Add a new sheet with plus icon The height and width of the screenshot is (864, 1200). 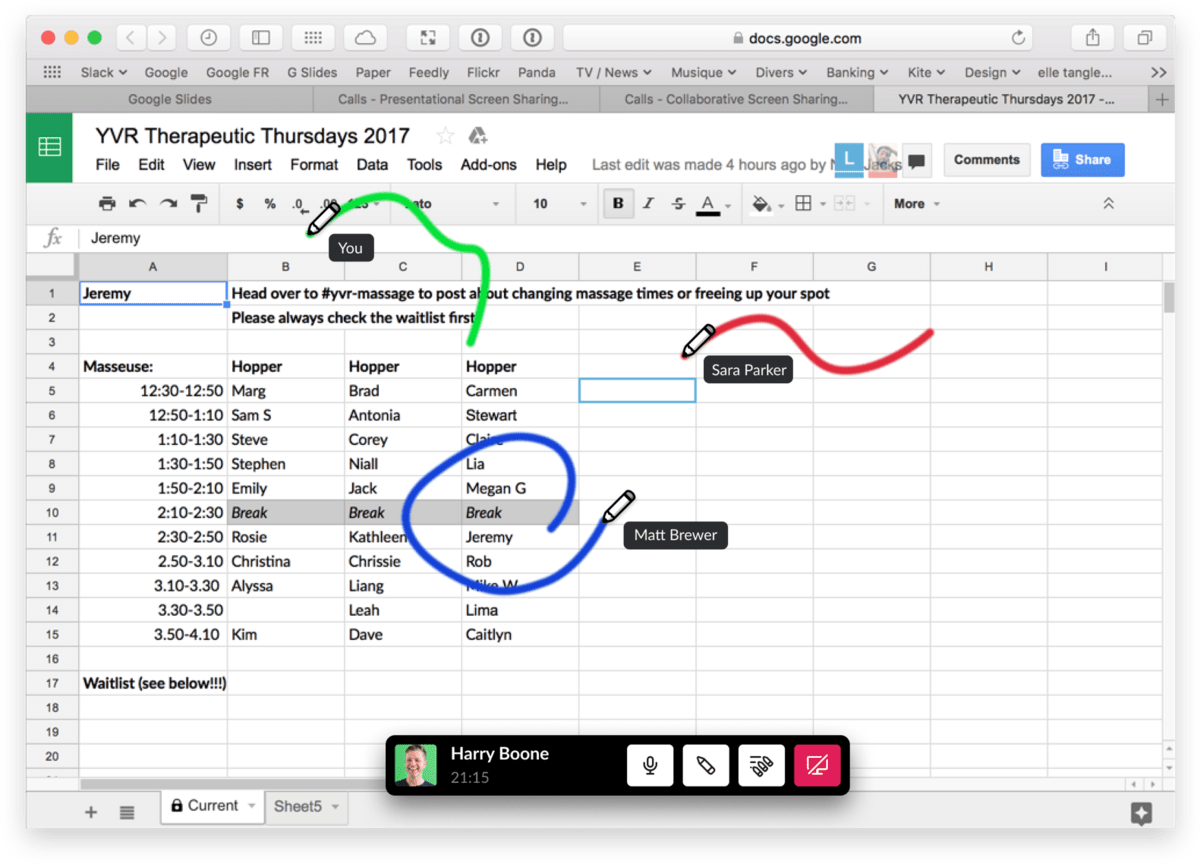[x=91, y=812]
